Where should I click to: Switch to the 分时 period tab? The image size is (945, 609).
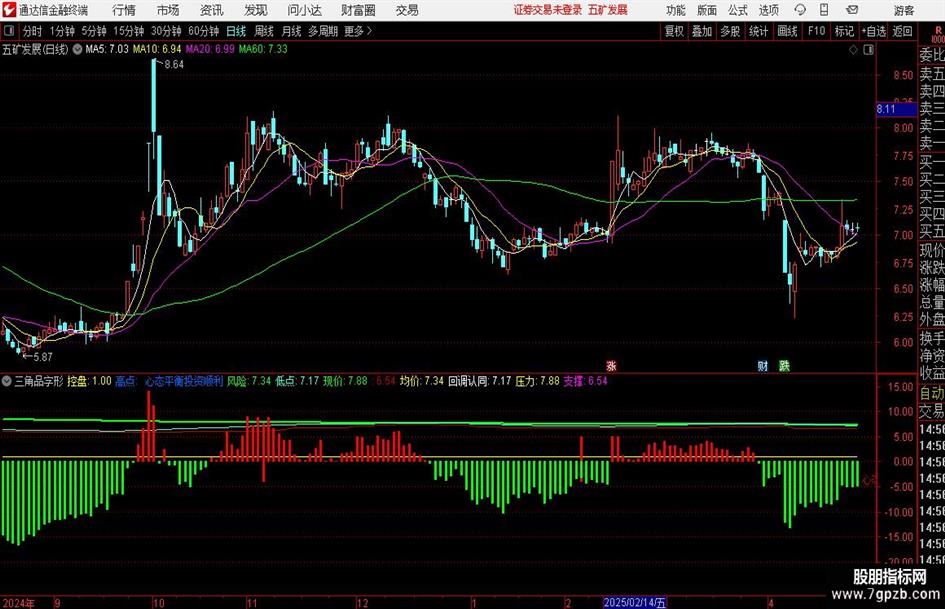coord(33,31)
